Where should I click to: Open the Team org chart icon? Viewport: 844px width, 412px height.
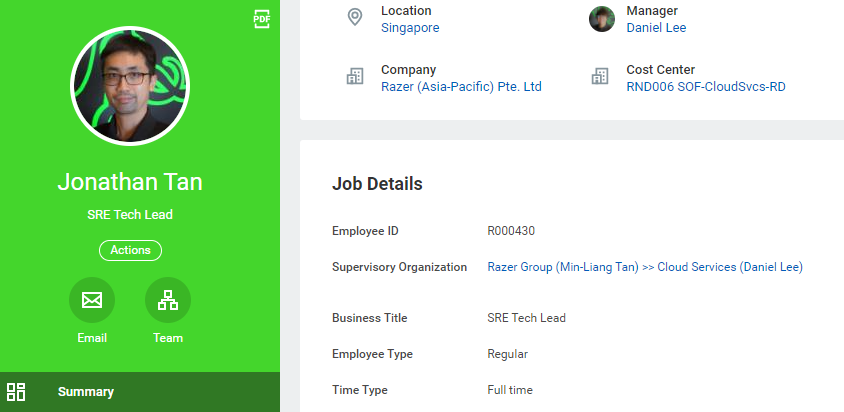[x=168, y=300]
